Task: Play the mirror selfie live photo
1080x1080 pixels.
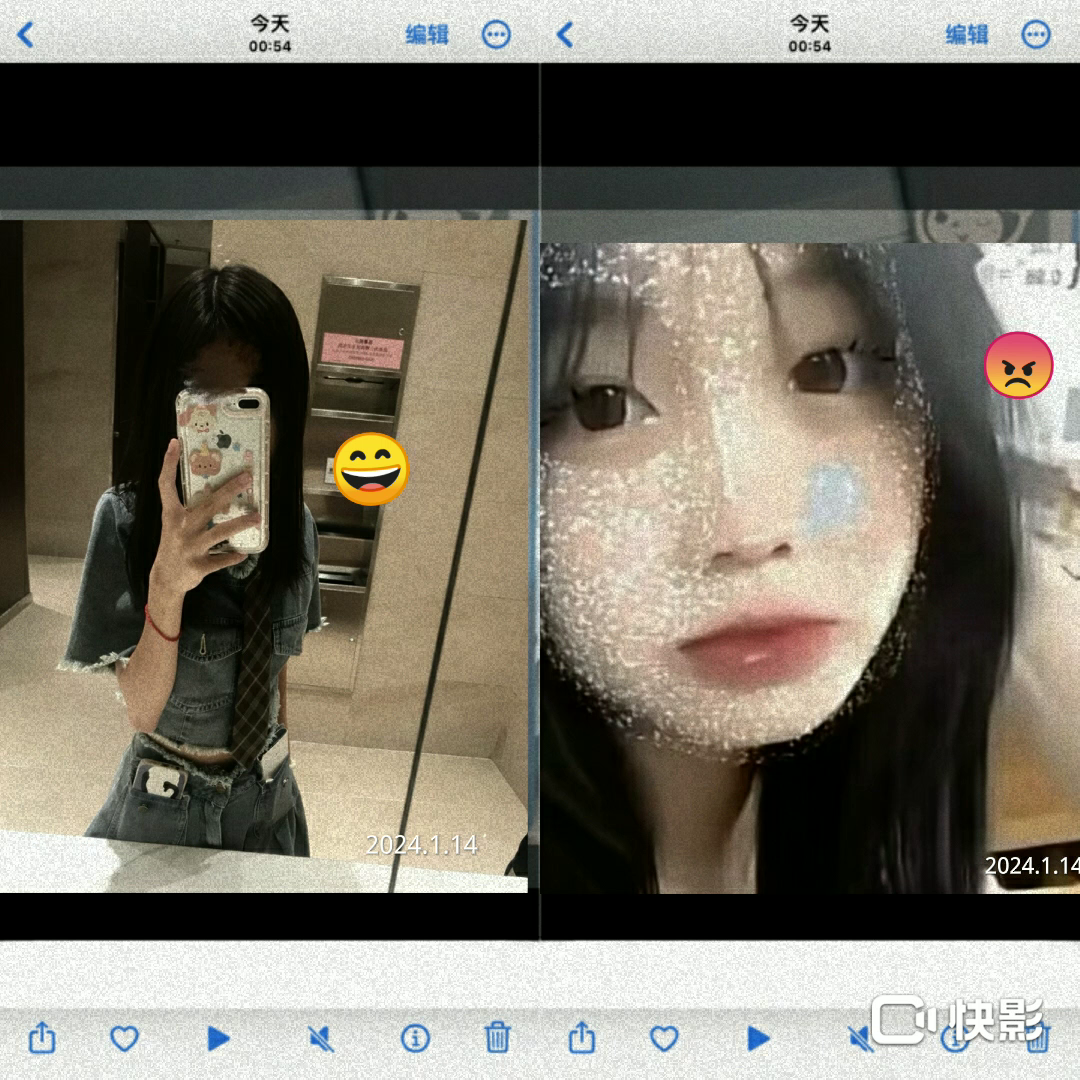Action: click(218, 1038)
